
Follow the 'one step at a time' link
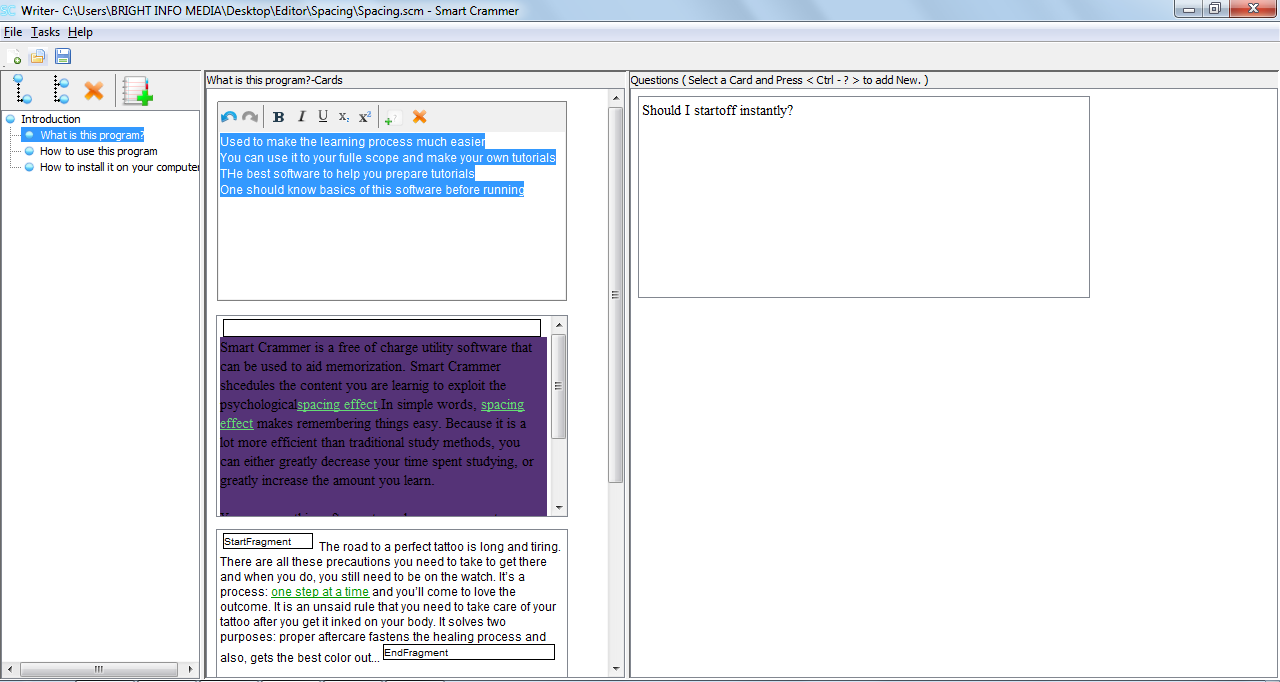(320, 592)
